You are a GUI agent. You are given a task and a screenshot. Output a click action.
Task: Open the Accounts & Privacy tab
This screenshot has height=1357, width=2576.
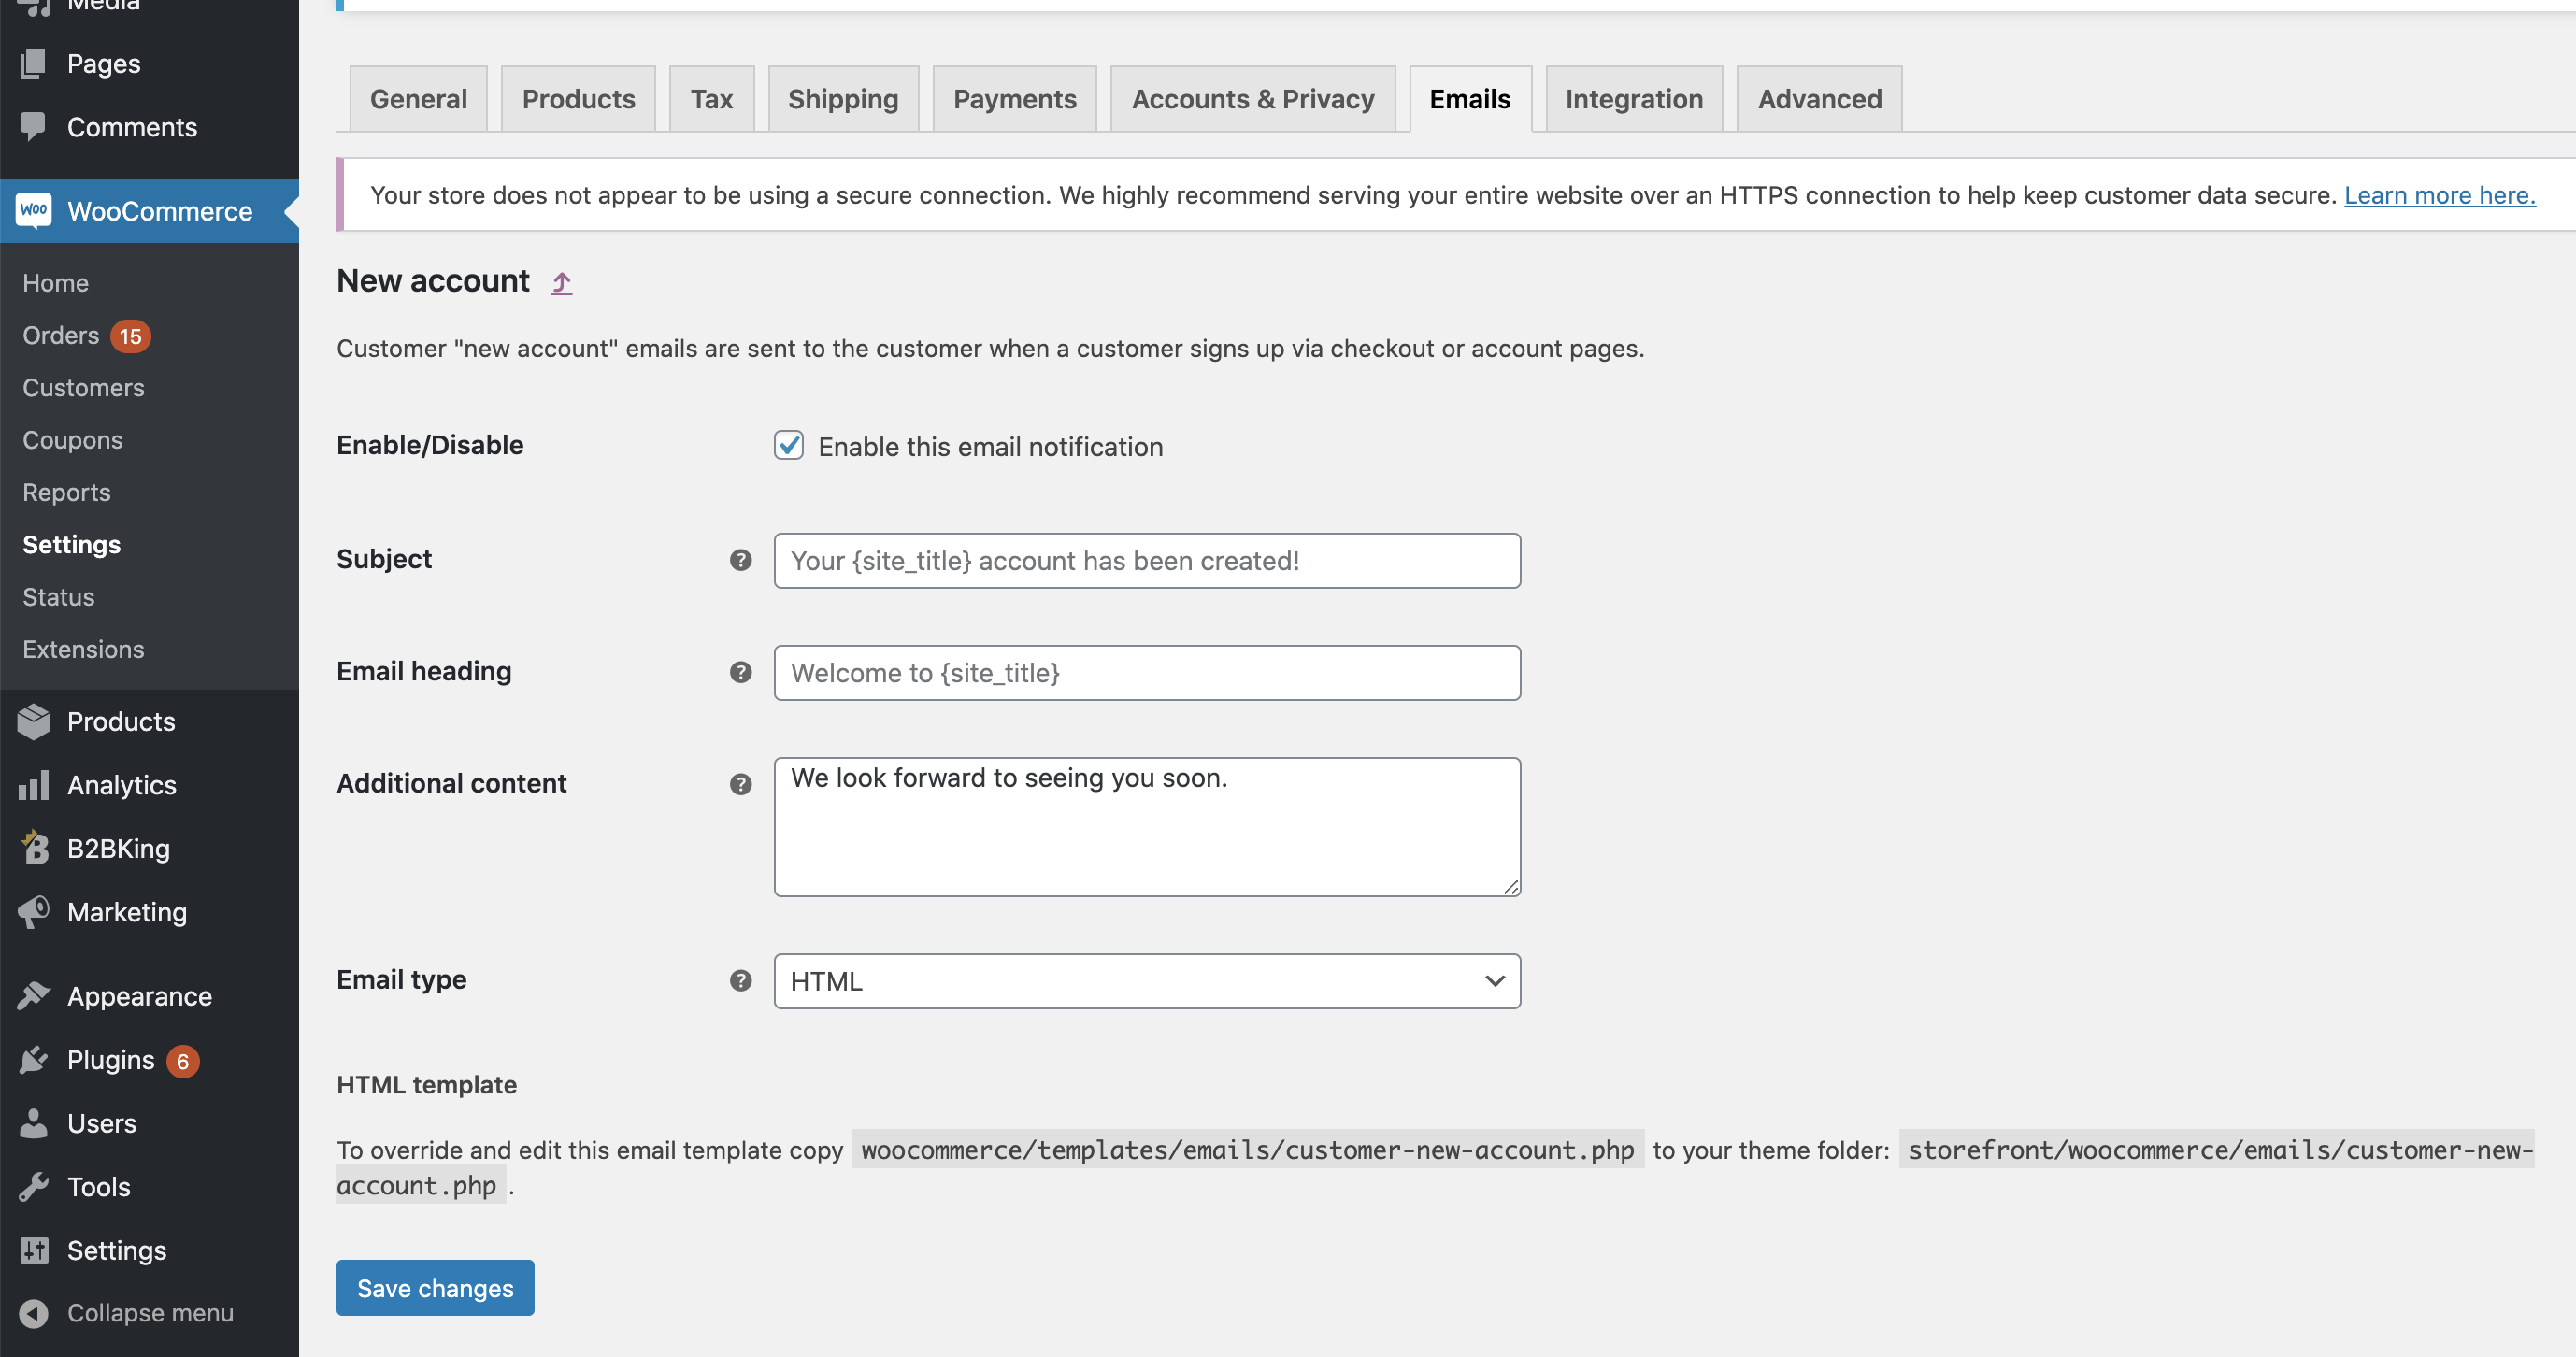[1253, 99]
